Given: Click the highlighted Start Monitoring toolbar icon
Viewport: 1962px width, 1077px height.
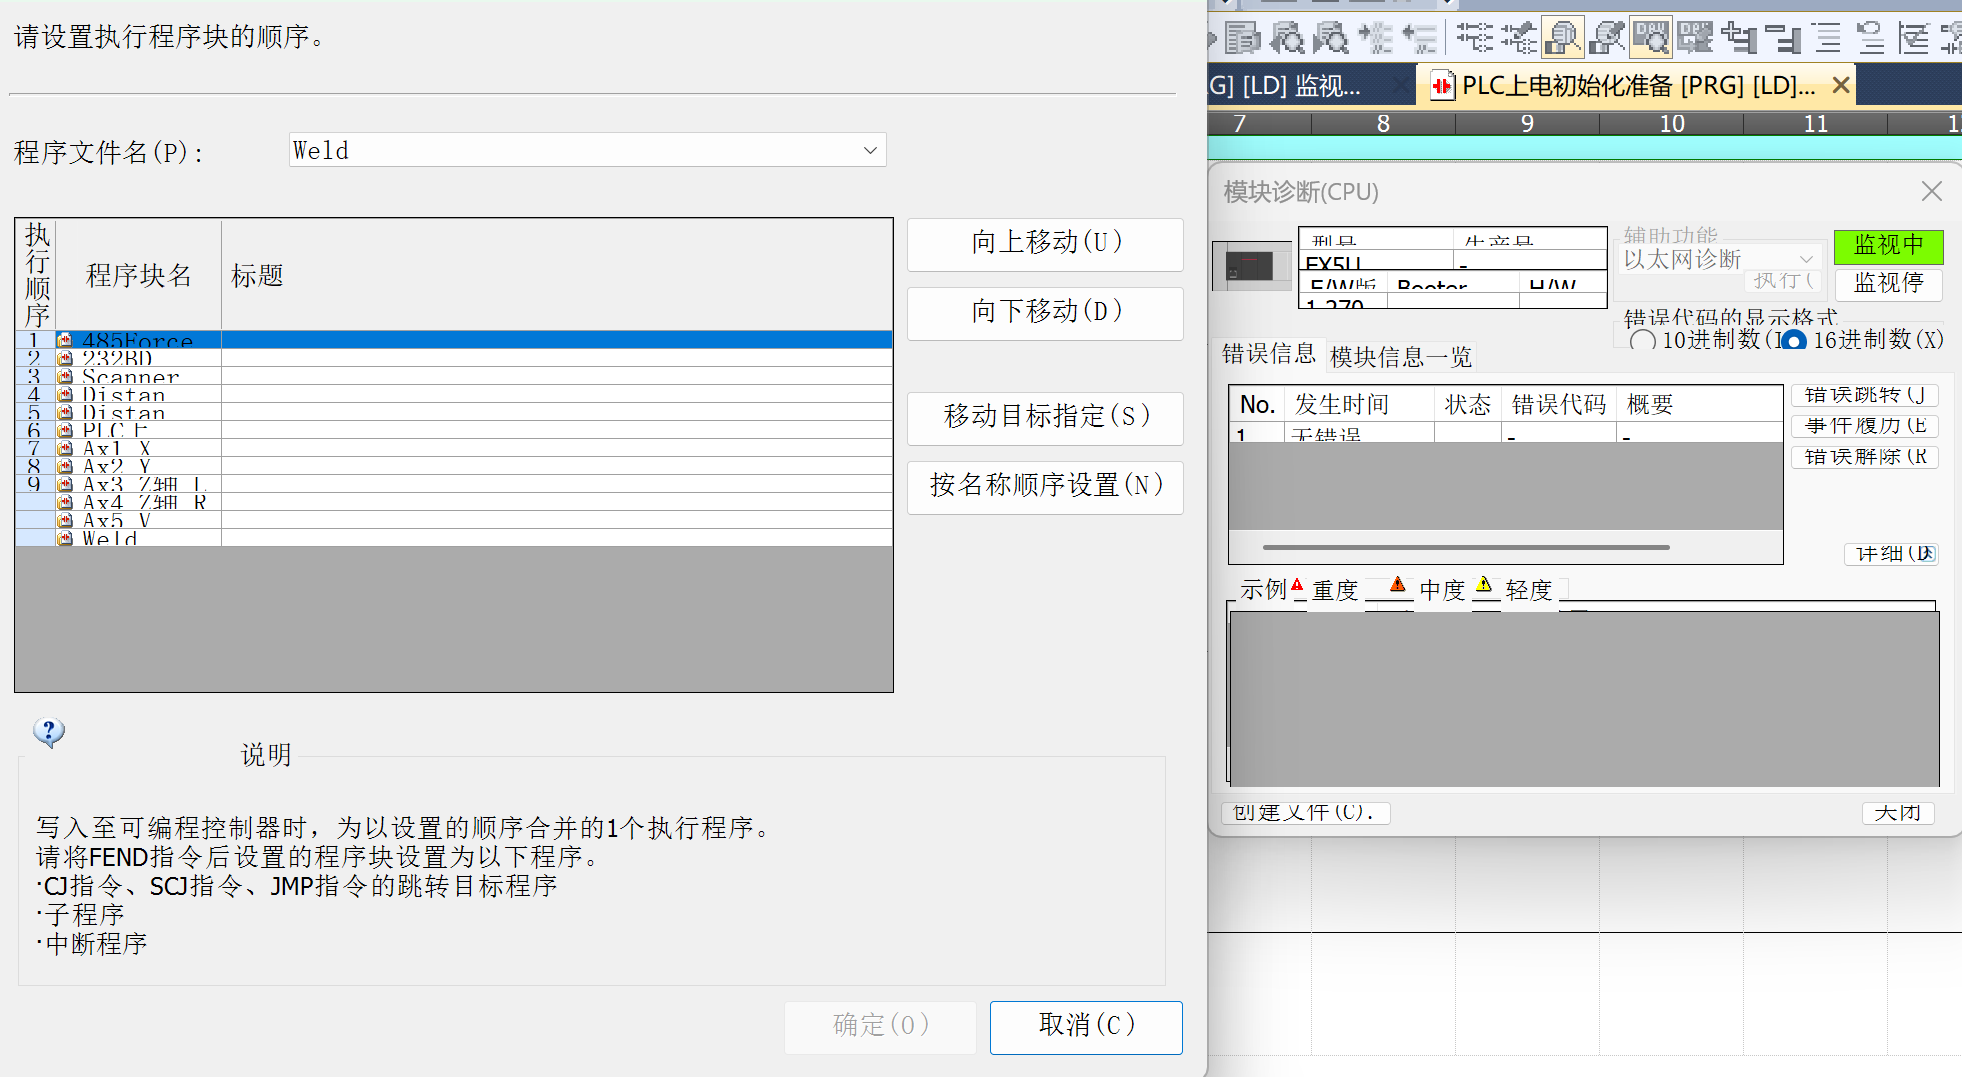Looking at the screenshot, I should coord(1650,38).
